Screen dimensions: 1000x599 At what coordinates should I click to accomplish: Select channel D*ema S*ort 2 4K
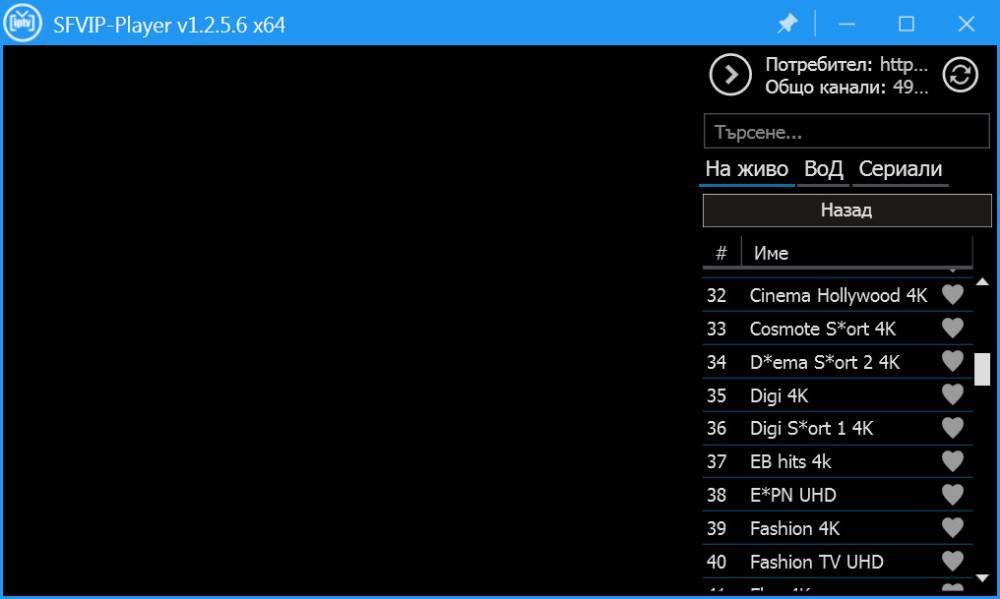click(x=838, y=362)
